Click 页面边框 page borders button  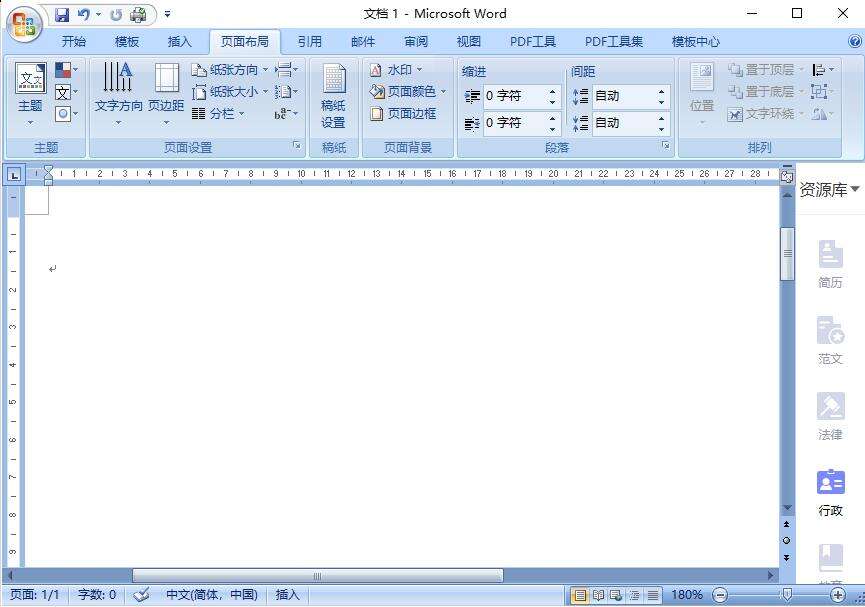point(403,114)
